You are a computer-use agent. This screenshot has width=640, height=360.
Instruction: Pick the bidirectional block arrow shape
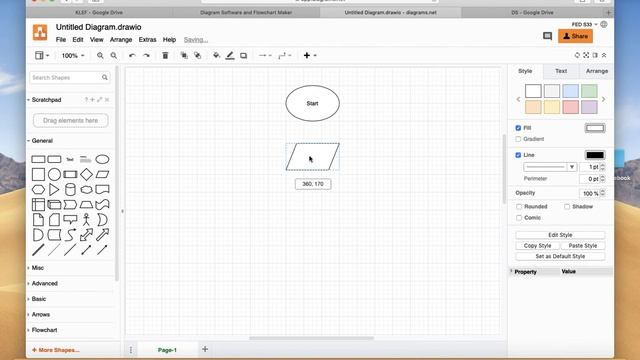coord(86,235)
